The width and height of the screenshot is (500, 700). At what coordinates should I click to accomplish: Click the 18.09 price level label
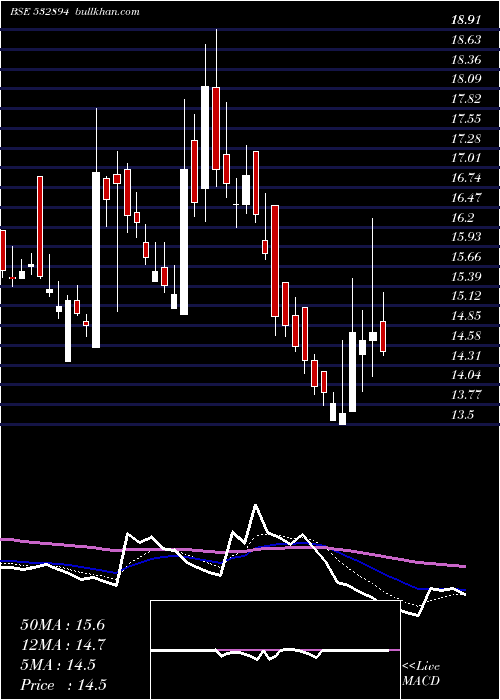click(466, 79)
